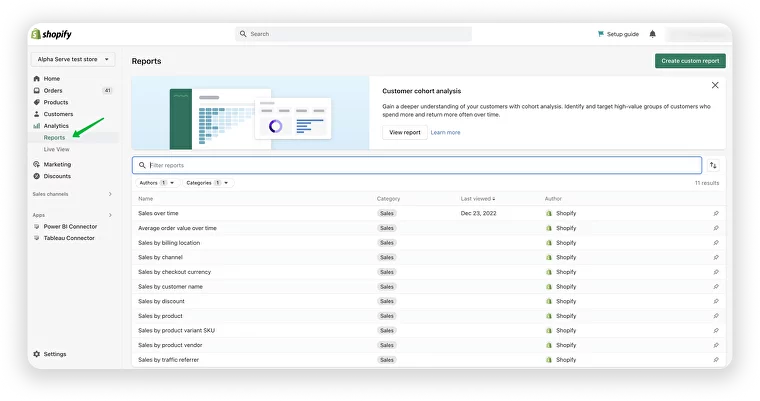Click the Shopify logo
The image size is (760, 401).
[51, 34]
